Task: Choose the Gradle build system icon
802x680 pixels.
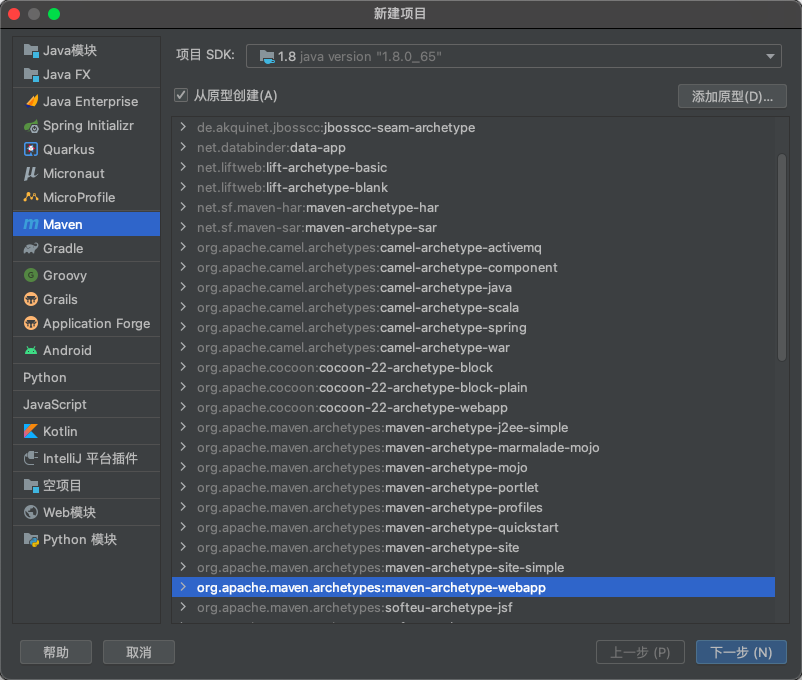Action: click(31, 247)
